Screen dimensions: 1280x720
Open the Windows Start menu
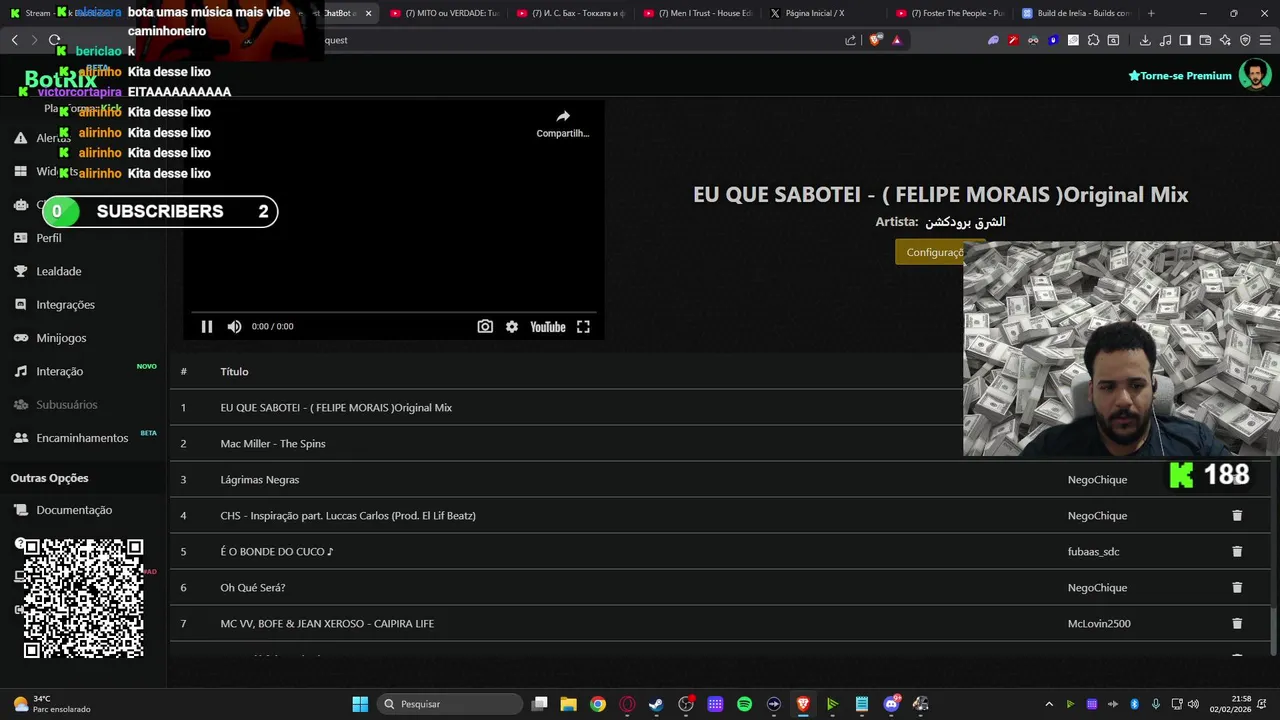click(360, 704)
